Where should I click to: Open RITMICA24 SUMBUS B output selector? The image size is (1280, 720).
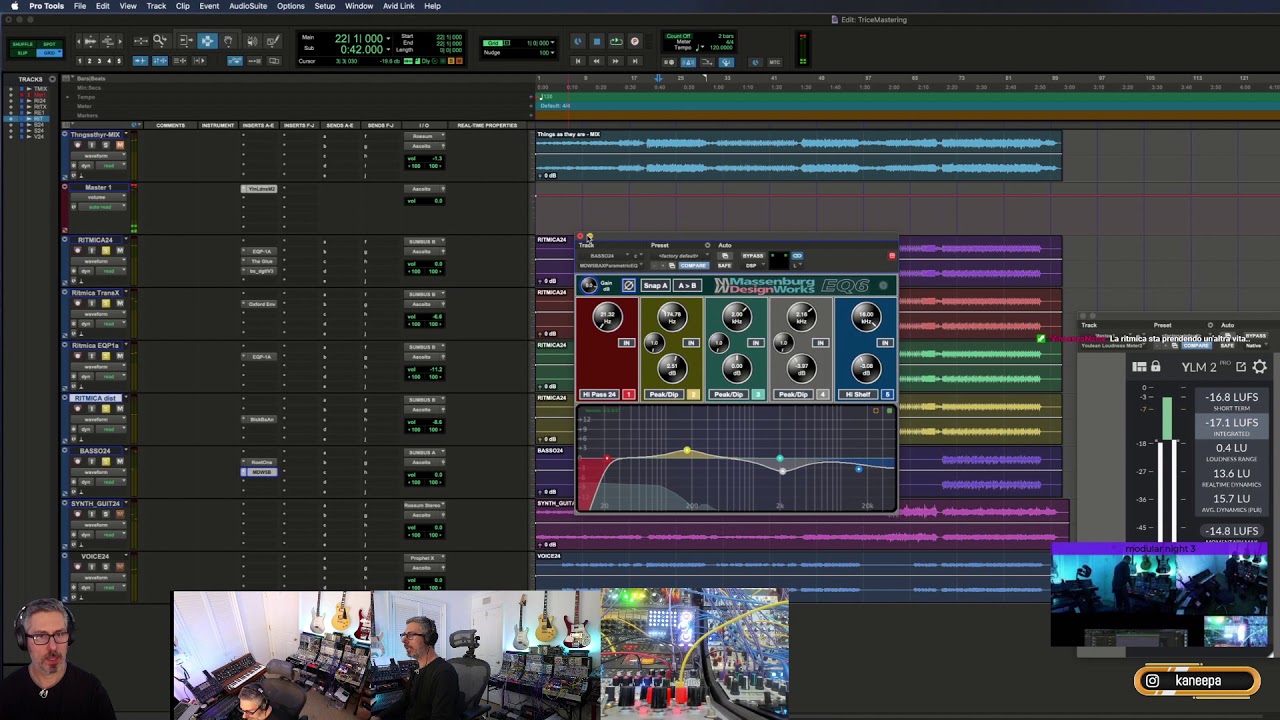(x=424, y=242)
